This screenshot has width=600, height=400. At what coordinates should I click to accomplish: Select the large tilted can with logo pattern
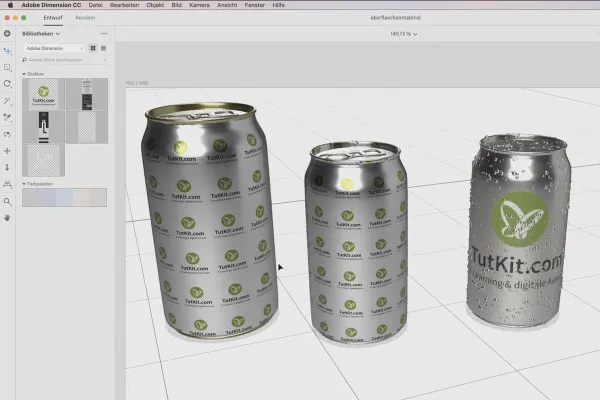pos(210,220)
